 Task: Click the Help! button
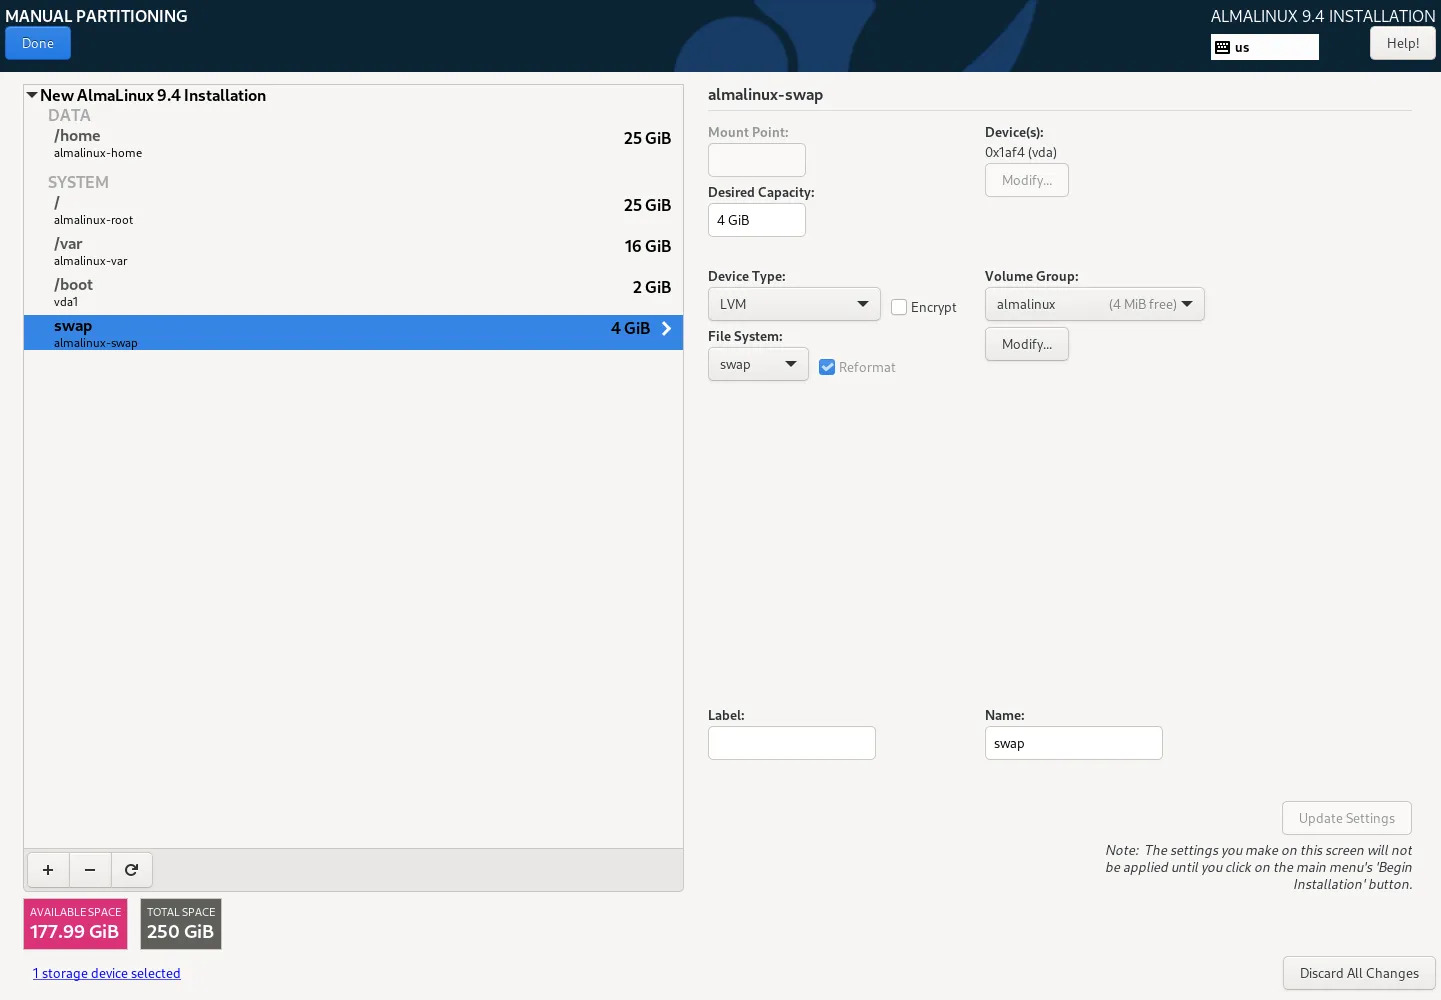click(x=1402, y=43)
